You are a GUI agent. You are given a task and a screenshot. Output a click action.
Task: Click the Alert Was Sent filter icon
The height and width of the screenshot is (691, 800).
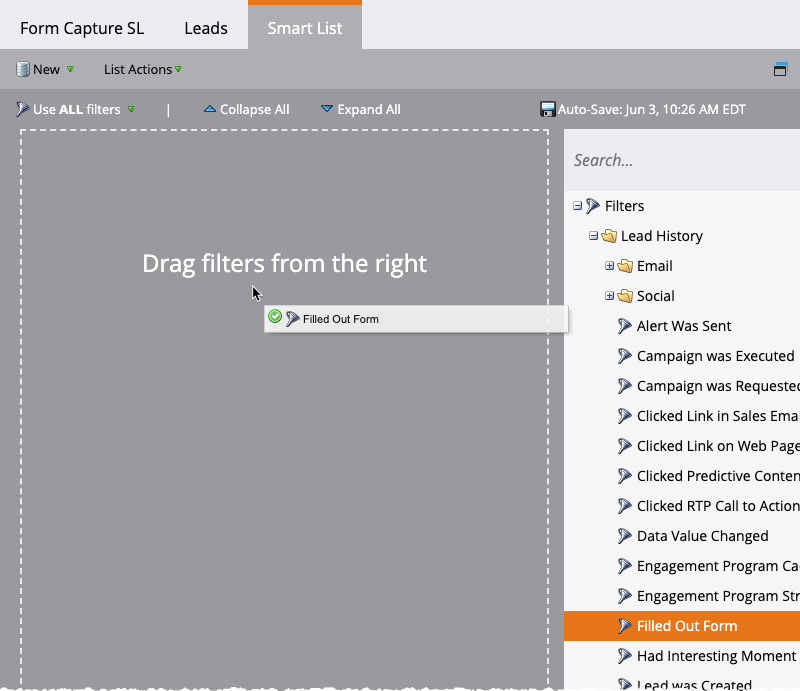625,326
